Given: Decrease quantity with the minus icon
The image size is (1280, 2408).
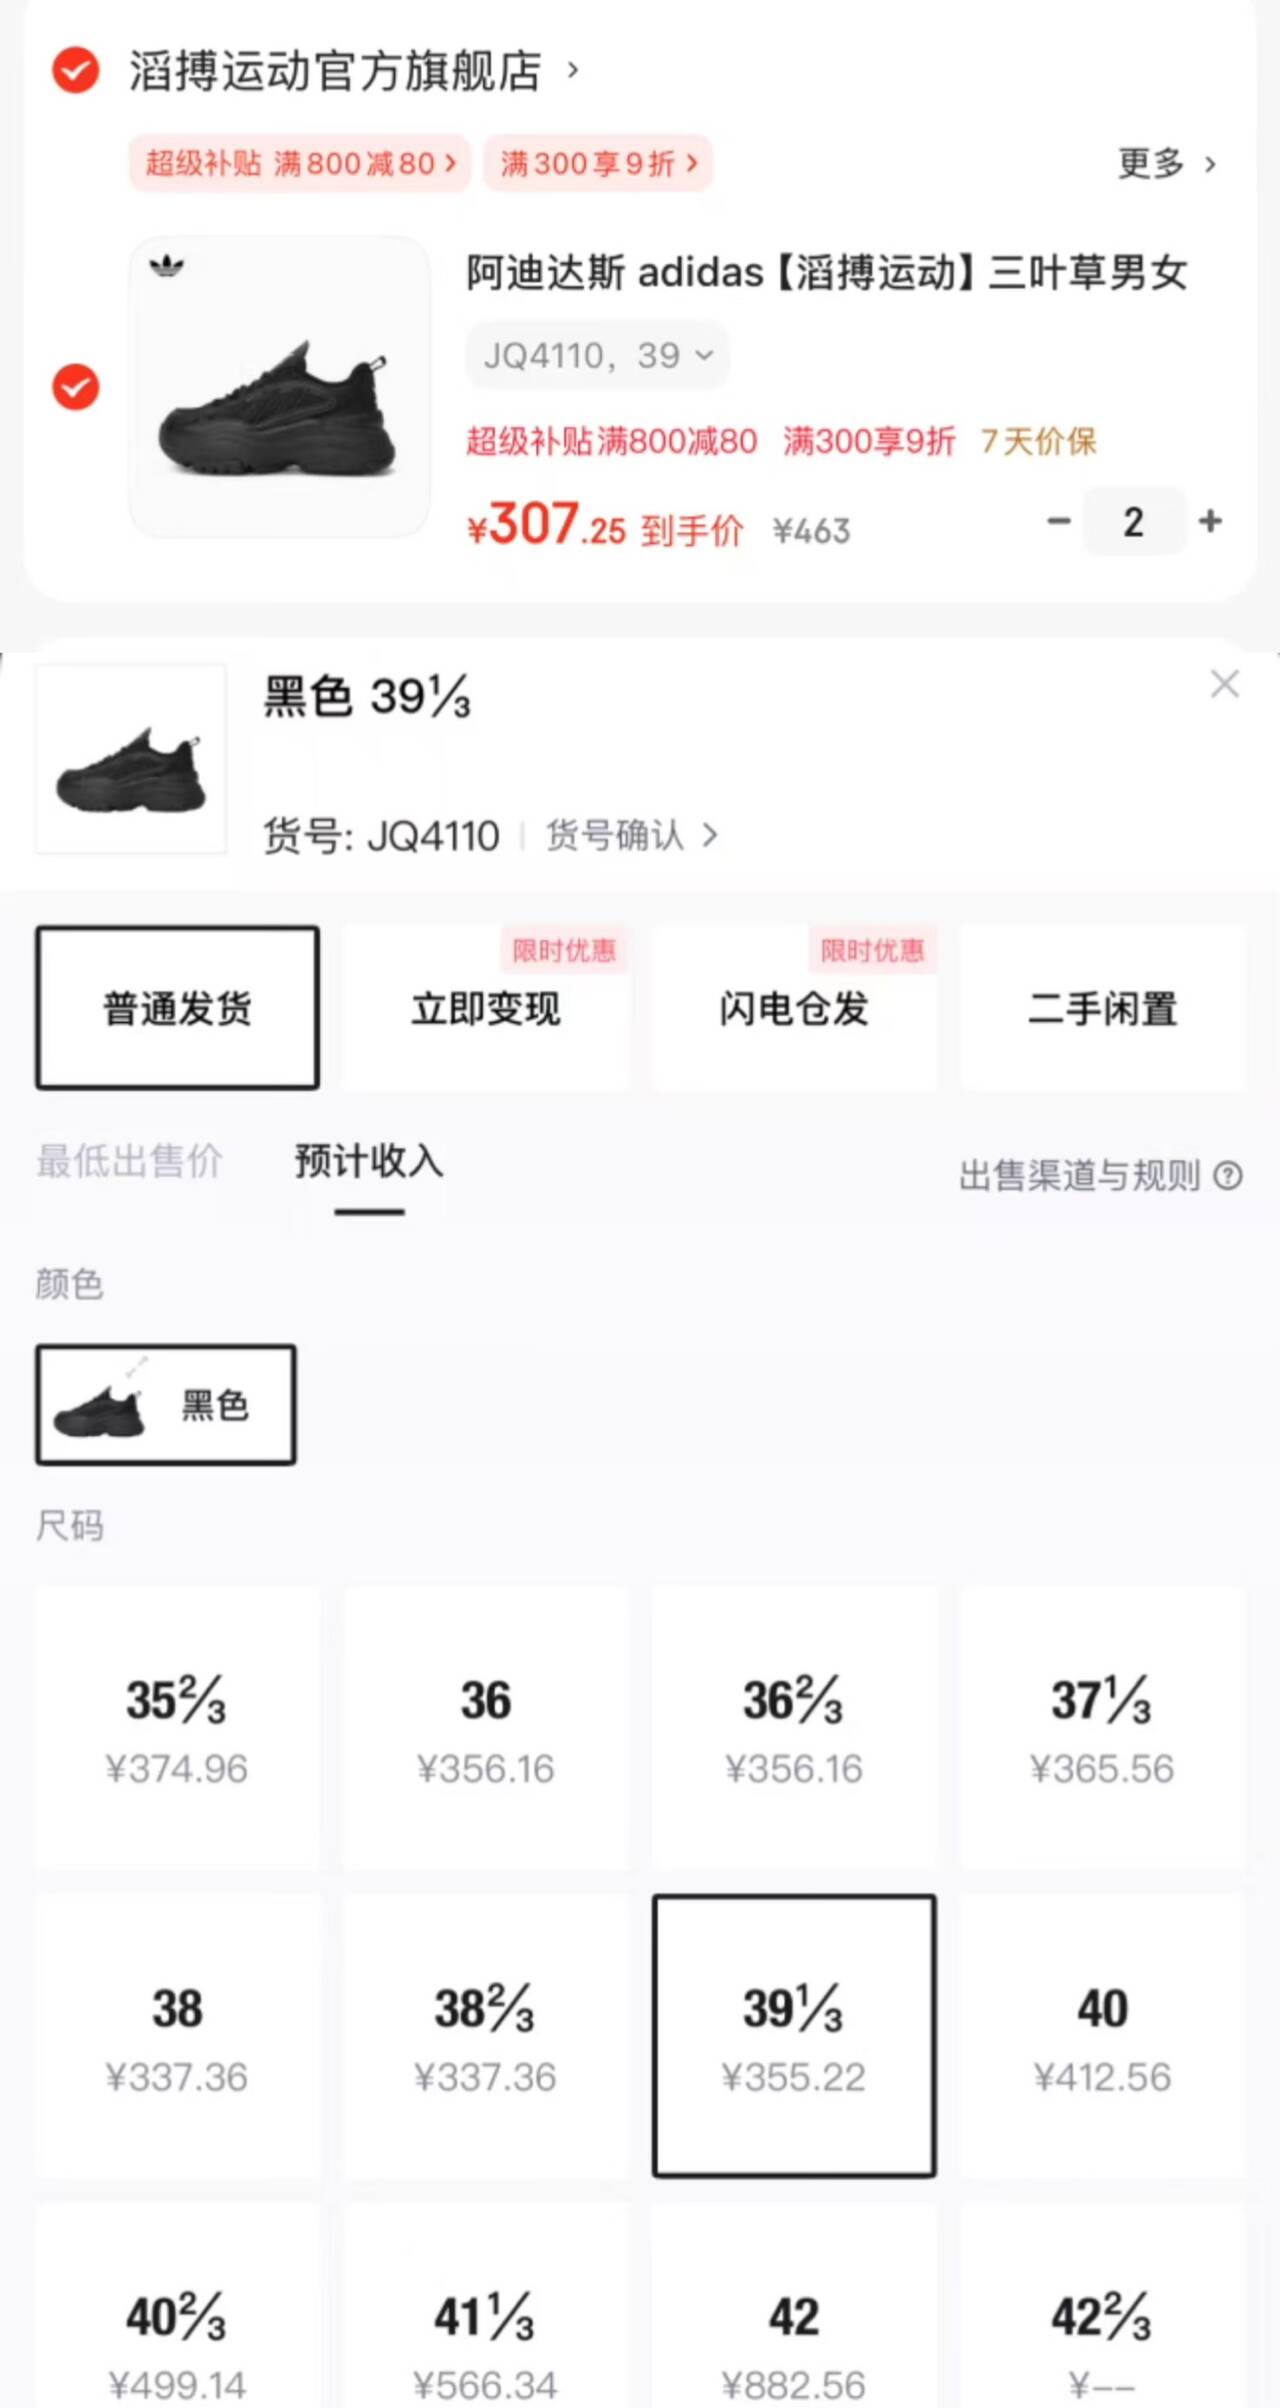Looking at the screenshot, I should [x=1058, y=521].
